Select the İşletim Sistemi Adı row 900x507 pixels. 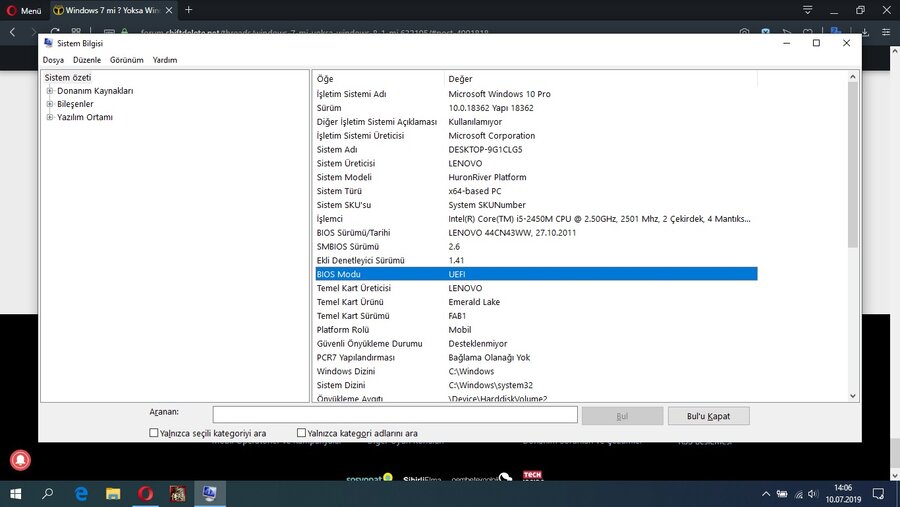pyautogui.click(x=536, y=94)
